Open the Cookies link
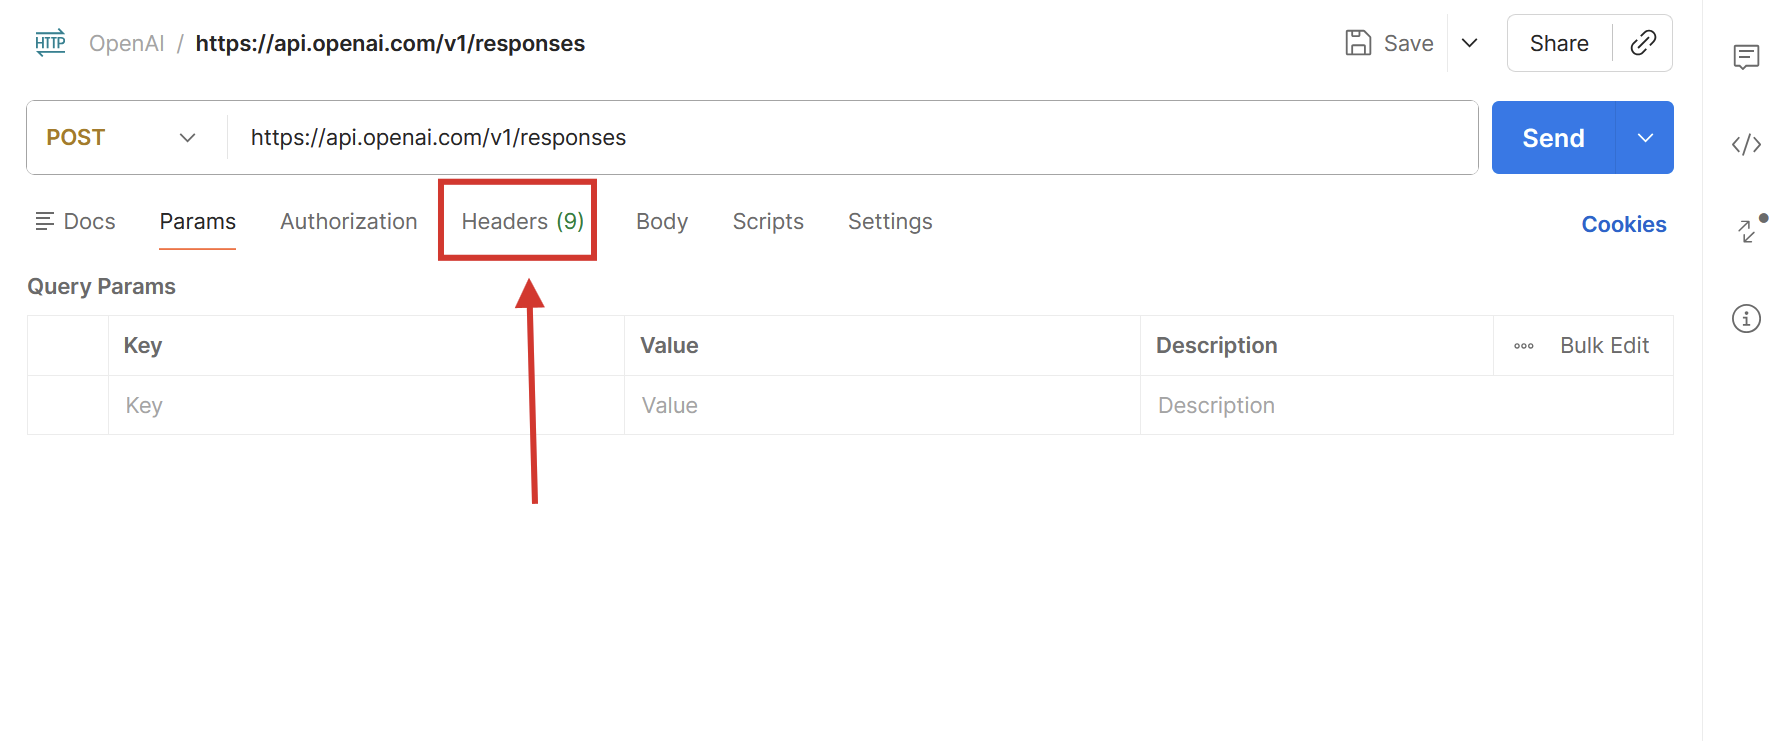Screen dimensions: 1783x741 point(1623,224)
